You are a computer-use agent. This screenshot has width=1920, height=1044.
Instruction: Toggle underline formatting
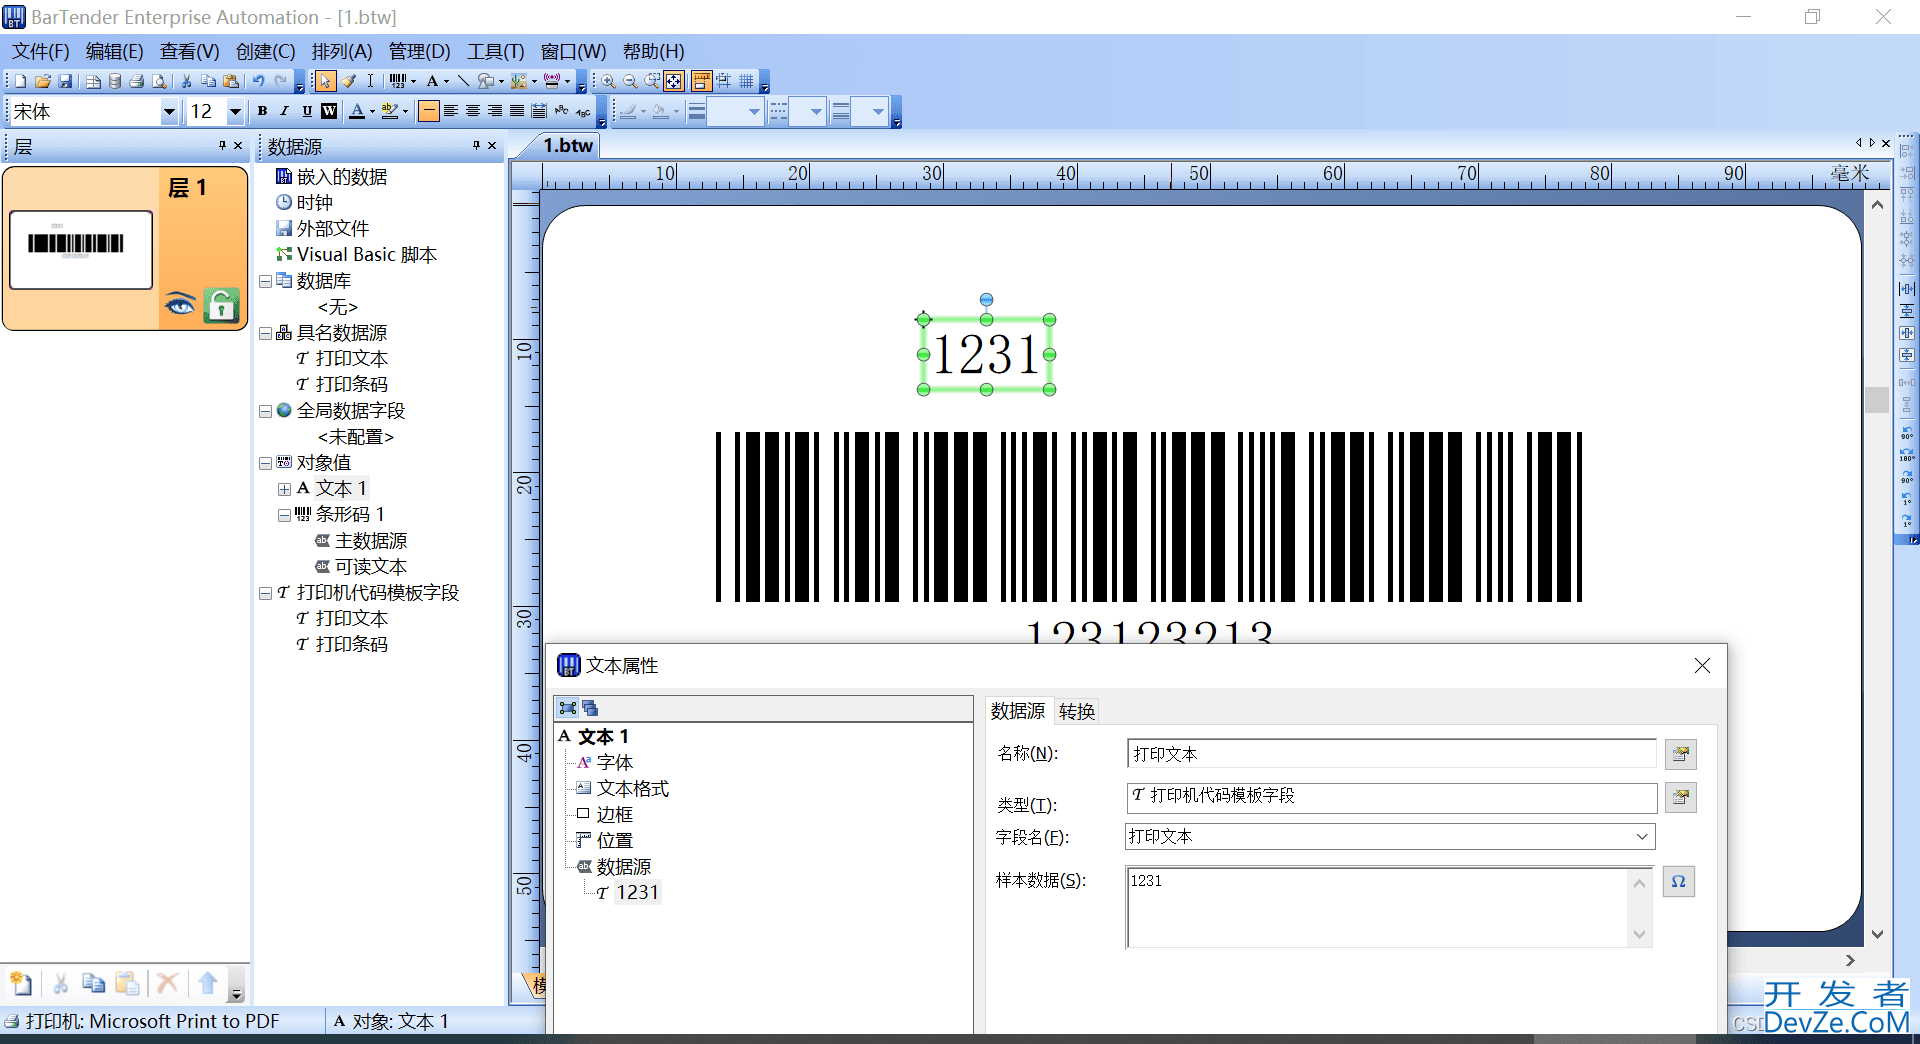click(307, 111)
